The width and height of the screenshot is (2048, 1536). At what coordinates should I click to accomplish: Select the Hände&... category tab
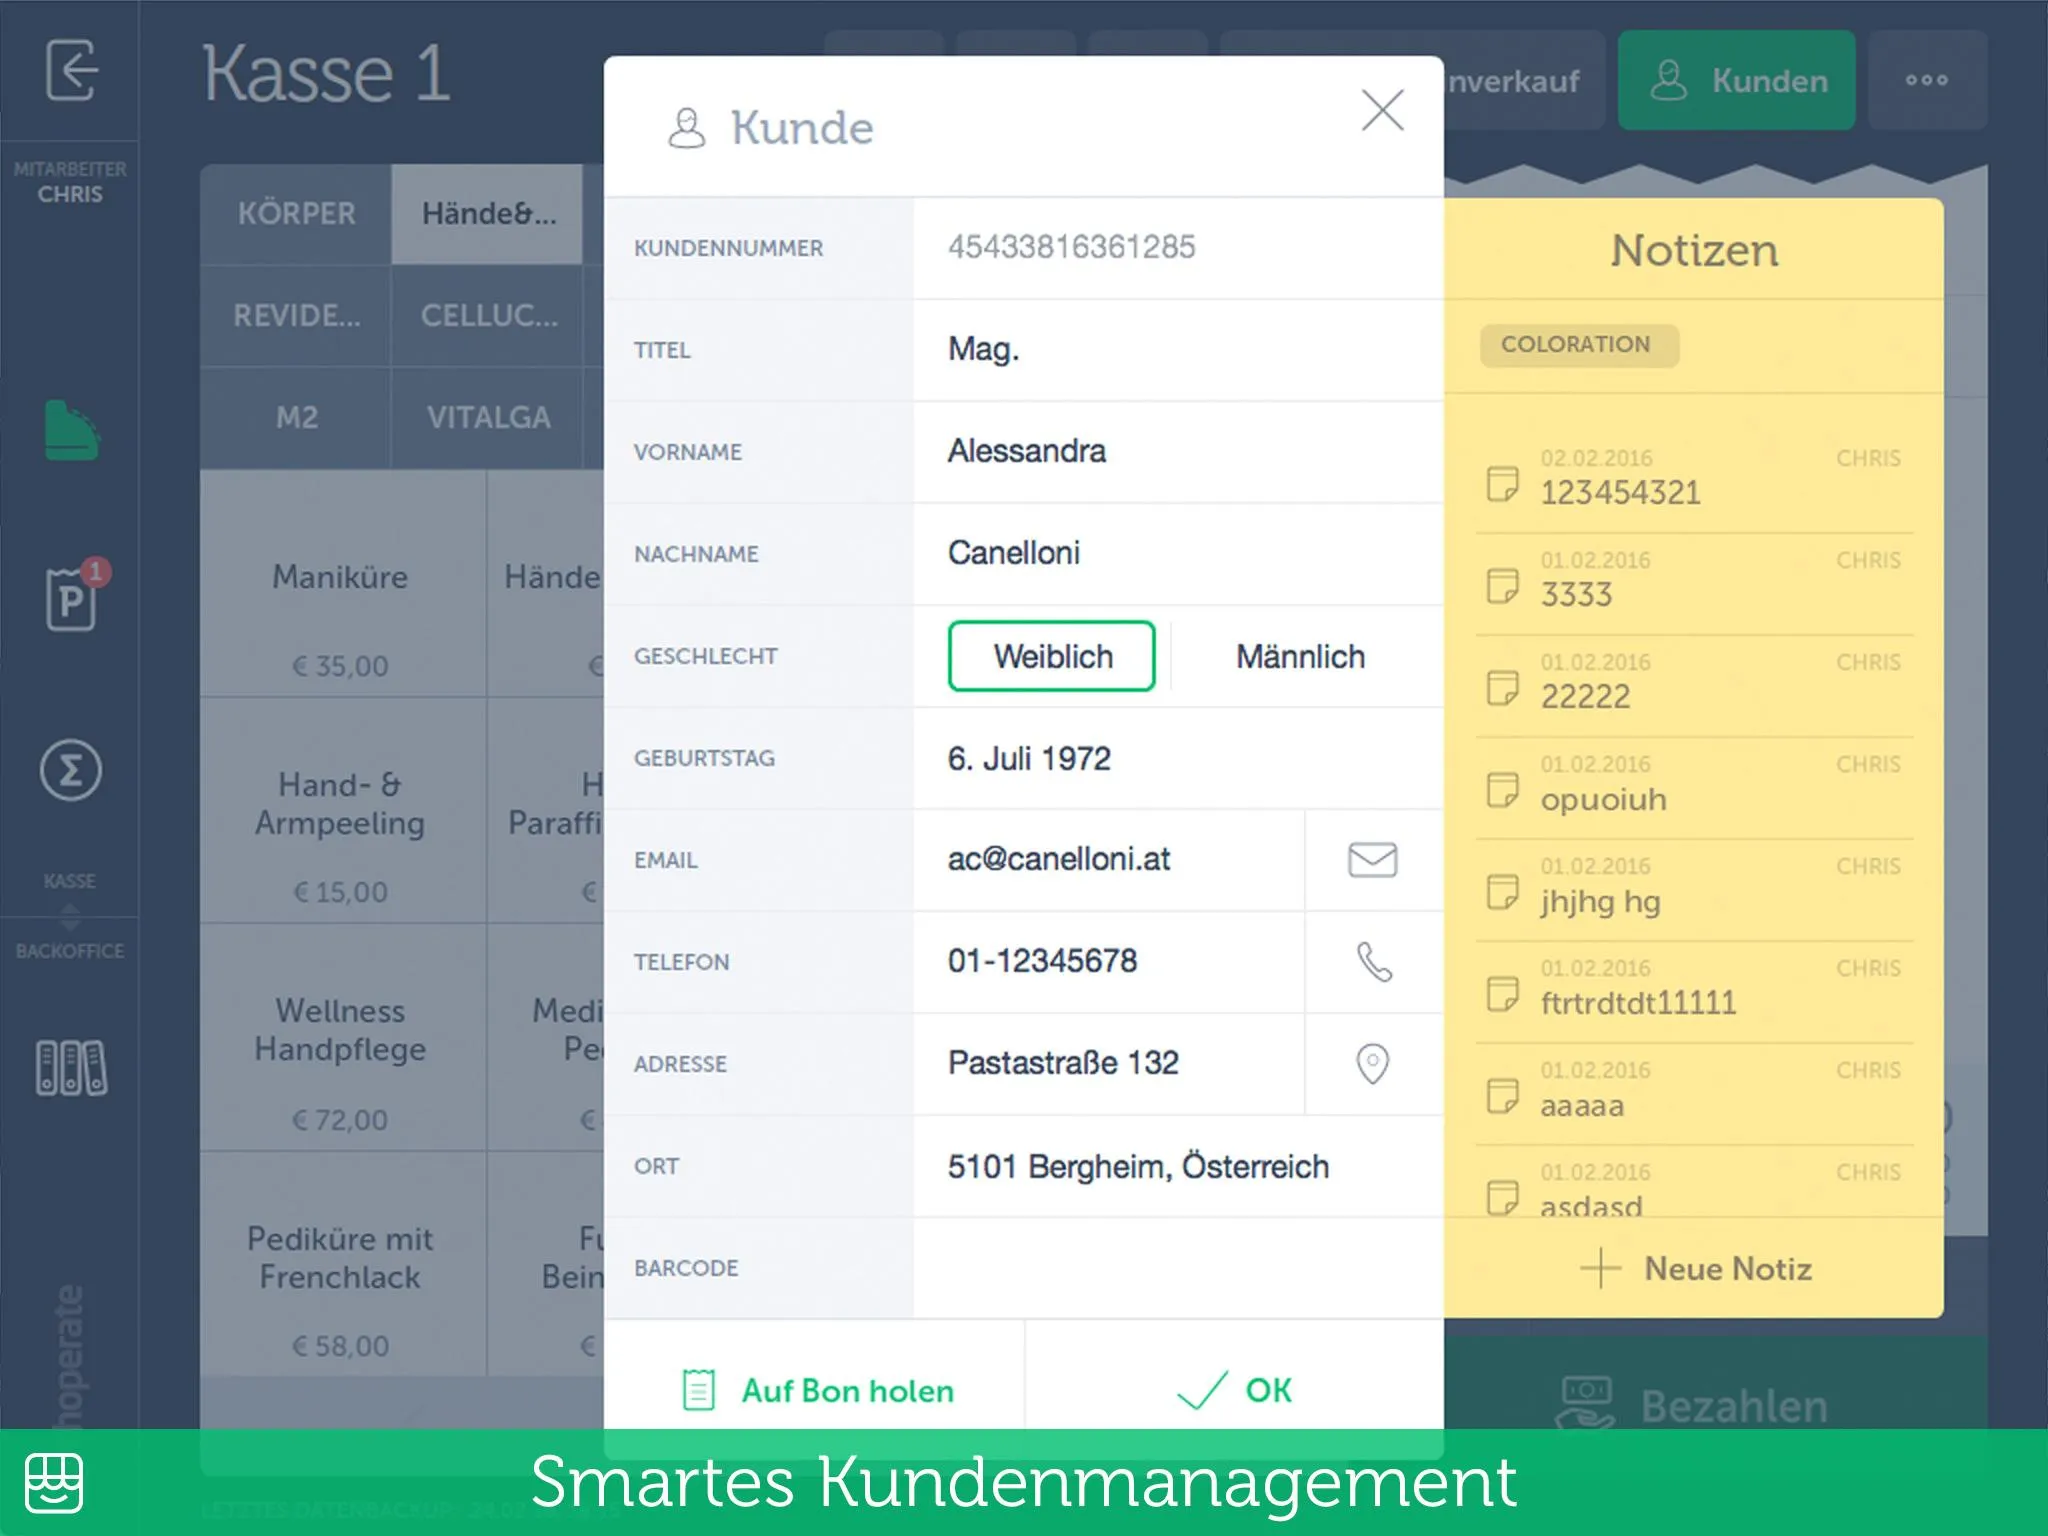click(488, 214)
